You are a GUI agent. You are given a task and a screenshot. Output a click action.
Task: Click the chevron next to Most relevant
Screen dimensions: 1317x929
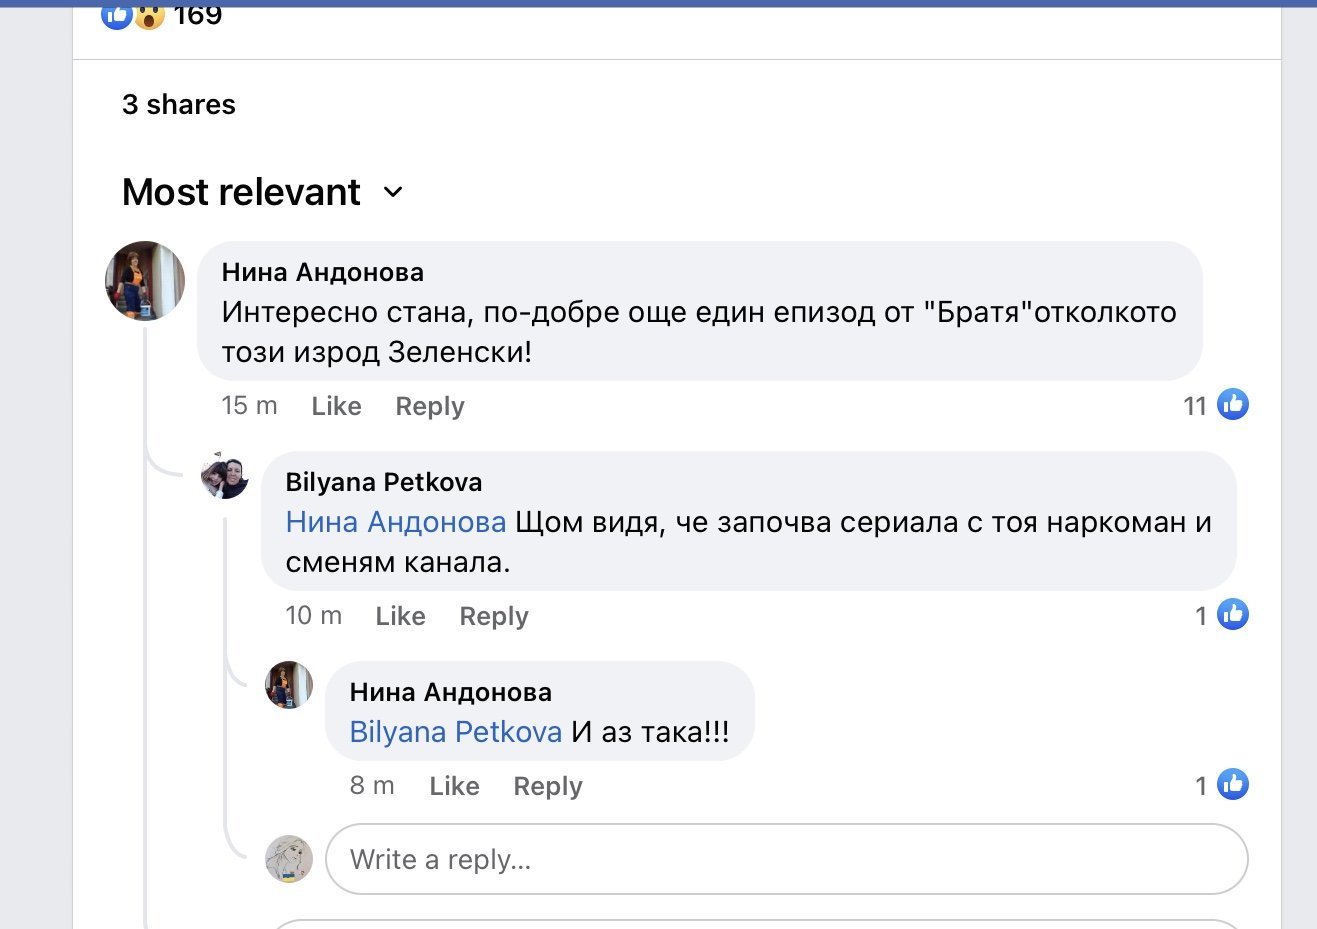tap(393, 192)
